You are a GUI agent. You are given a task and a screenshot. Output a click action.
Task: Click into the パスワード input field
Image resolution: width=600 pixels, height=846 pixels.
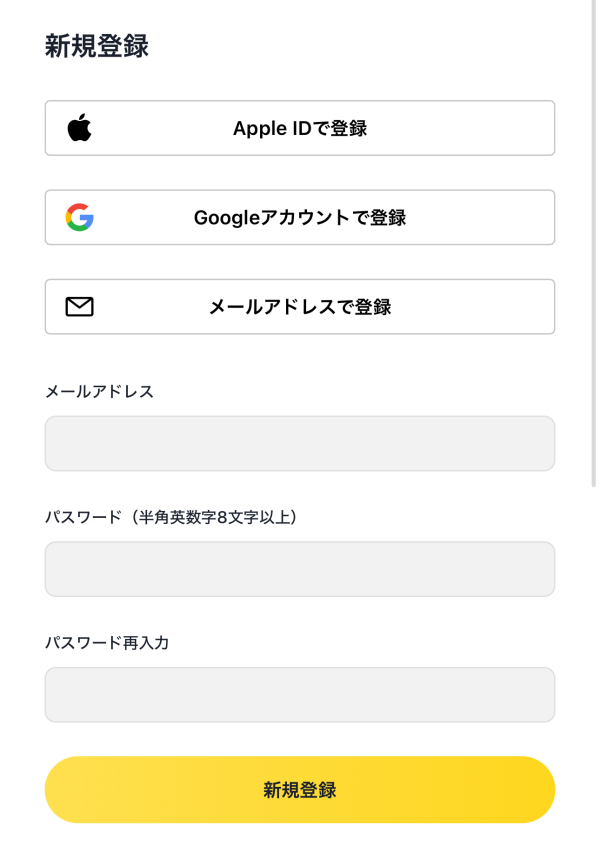(x=300, y=569)
